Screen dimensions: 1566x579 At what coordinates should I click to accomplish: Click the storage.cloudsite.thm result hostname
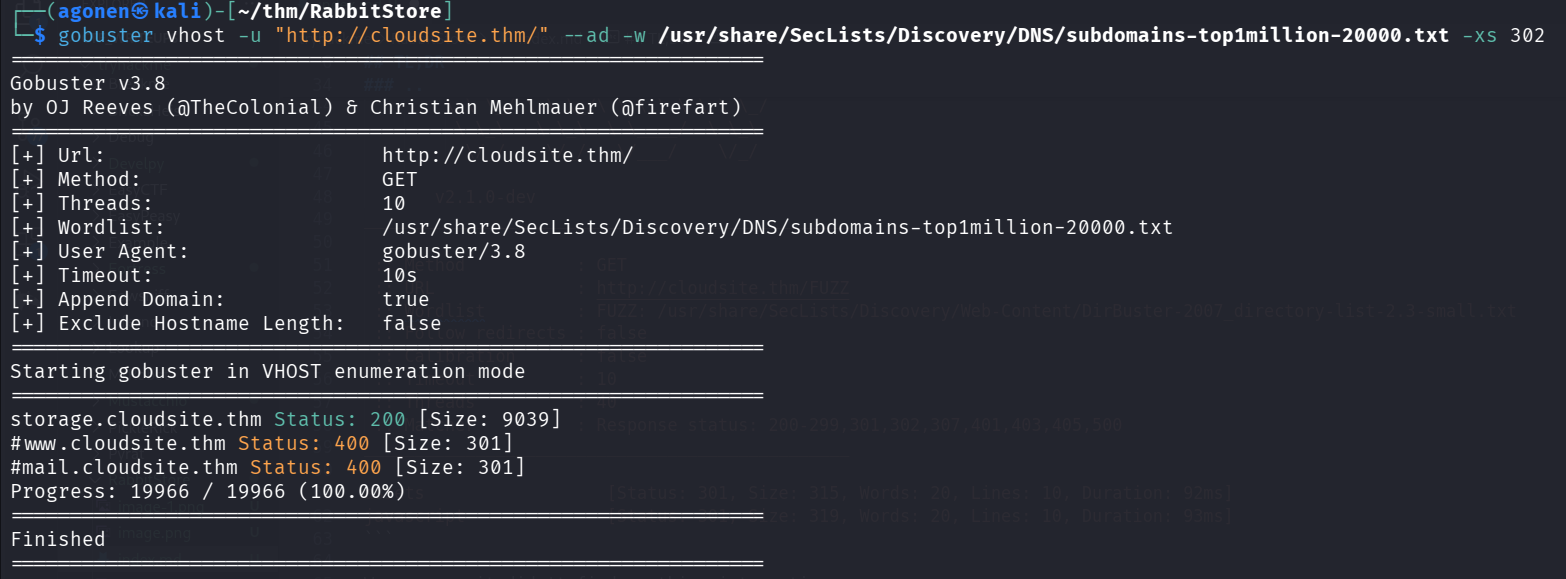point(136,419)
